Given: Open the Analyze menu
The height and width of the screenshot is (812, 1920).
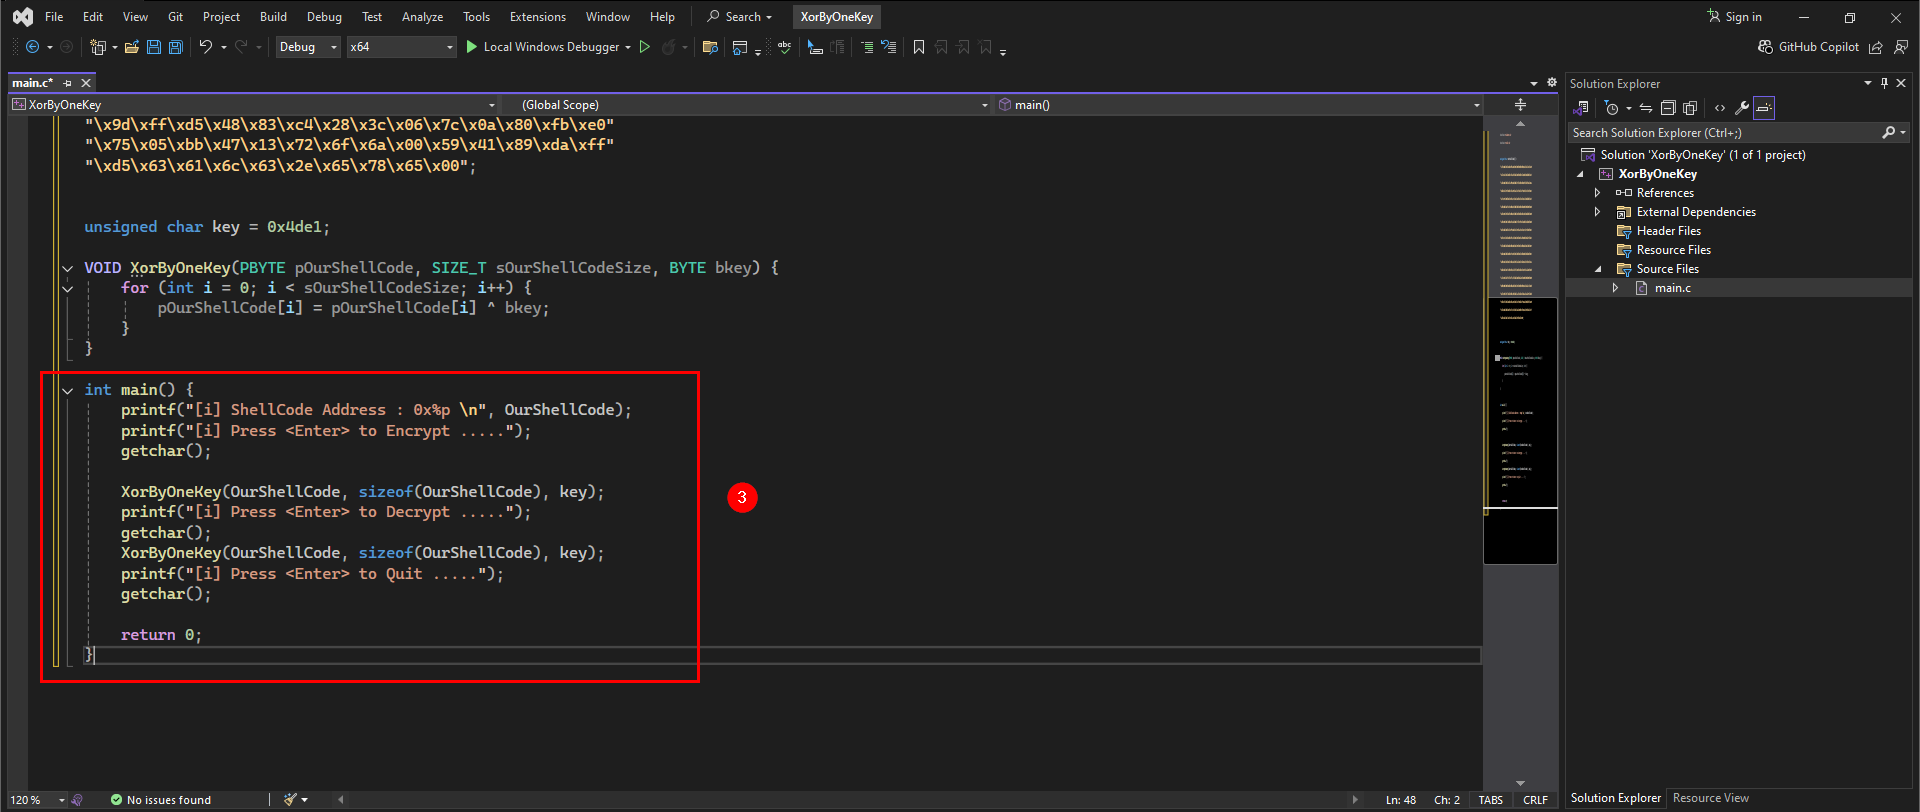Looking at the screenshot, I should [x=422, y=17].
